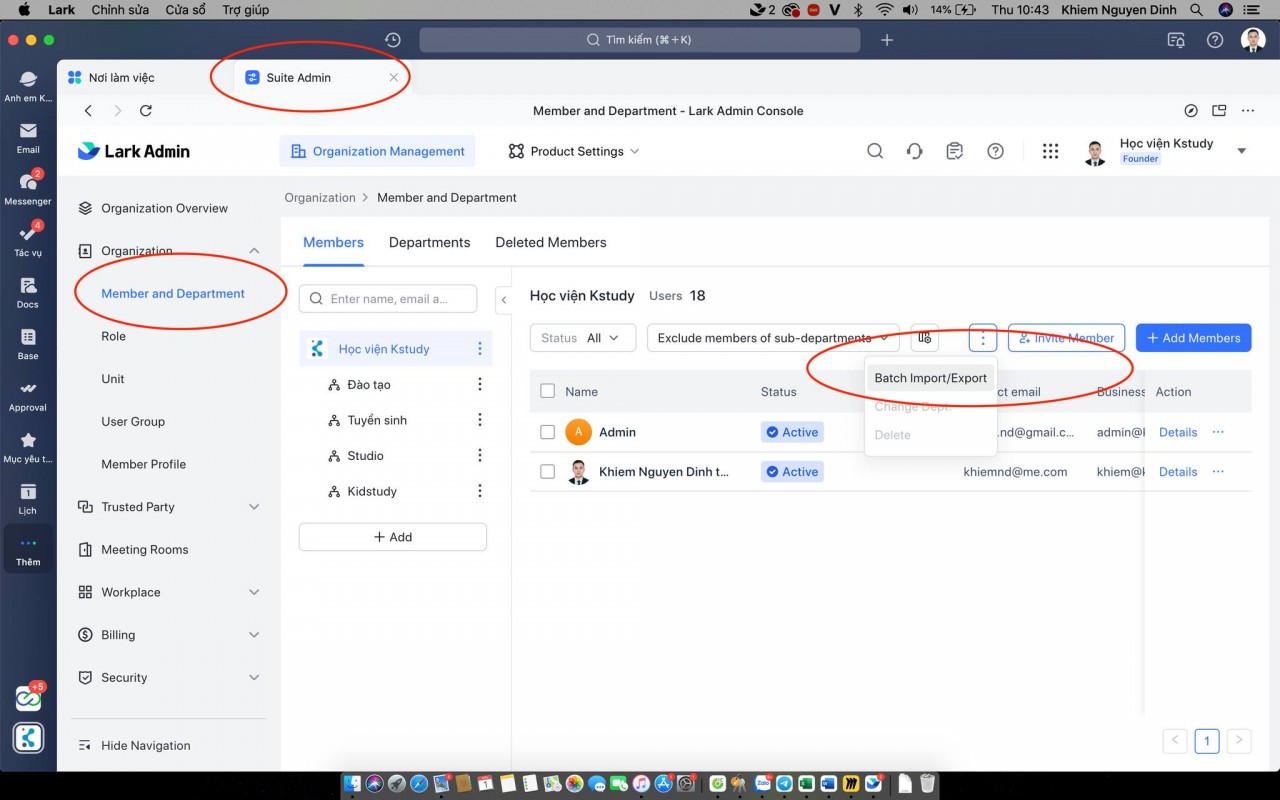Screen dimensions: 1280x800
Task: Open Messenger in the Lark sidebar
Action: [28, 184]
